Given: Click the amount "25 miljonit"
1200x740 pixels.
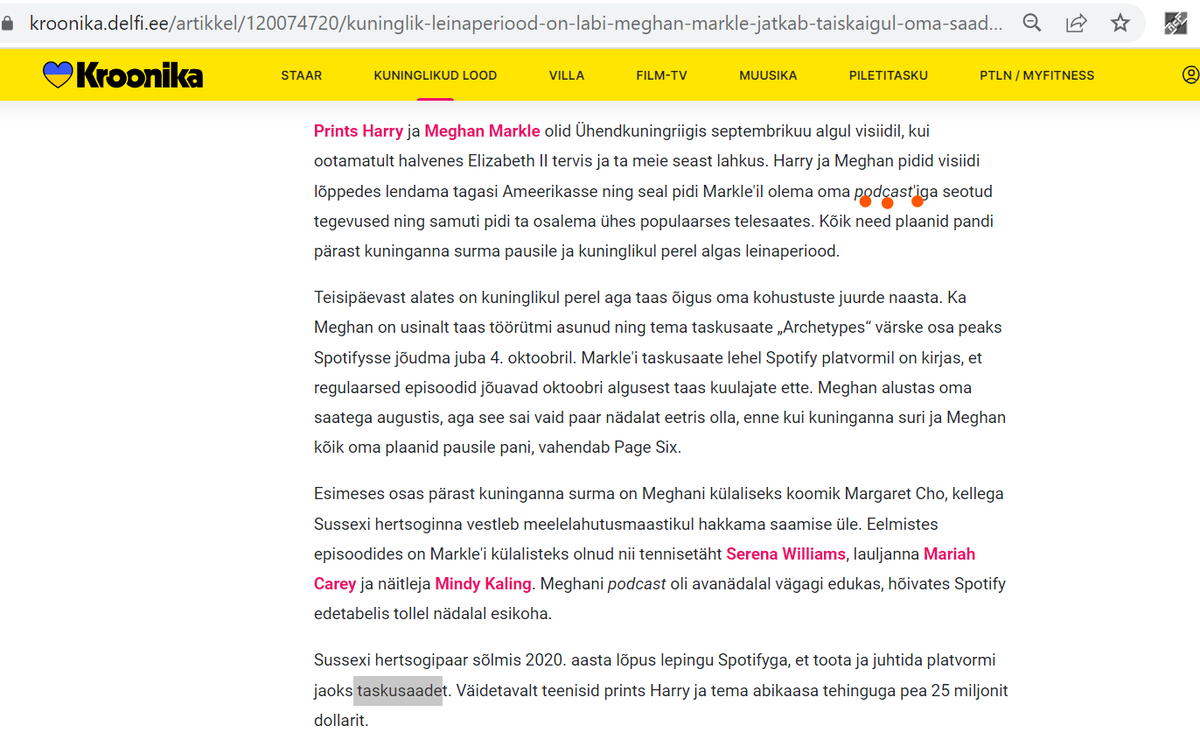Looking at the screenshot, I should [969, 690].
